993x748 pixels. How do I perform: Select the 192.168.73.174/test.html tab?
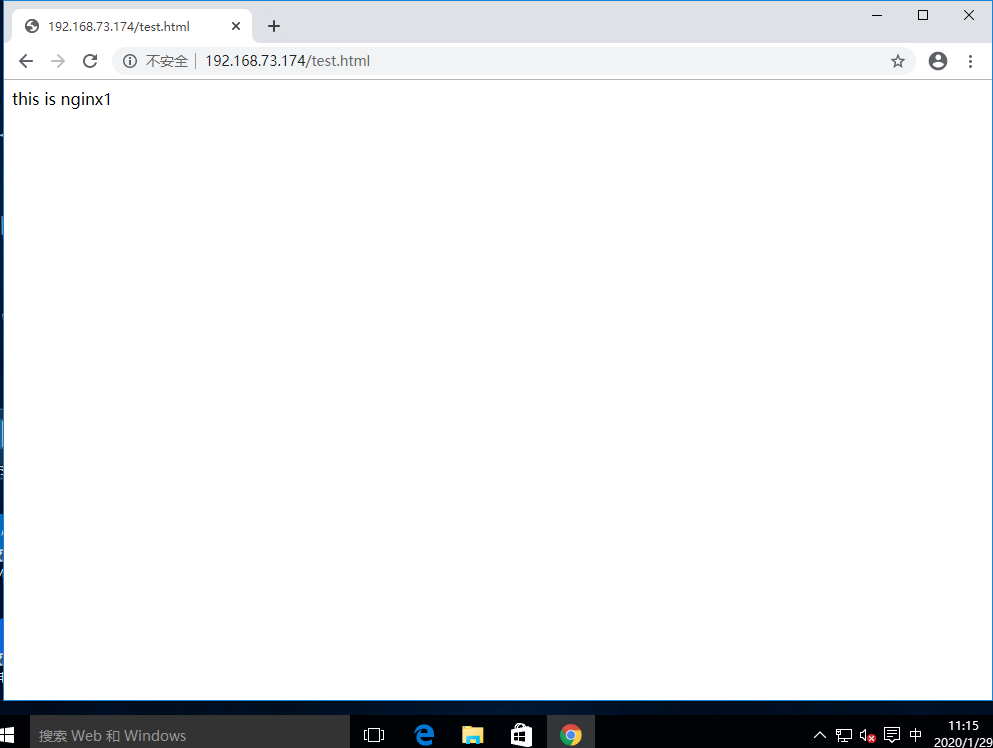(x=132, y=26)
